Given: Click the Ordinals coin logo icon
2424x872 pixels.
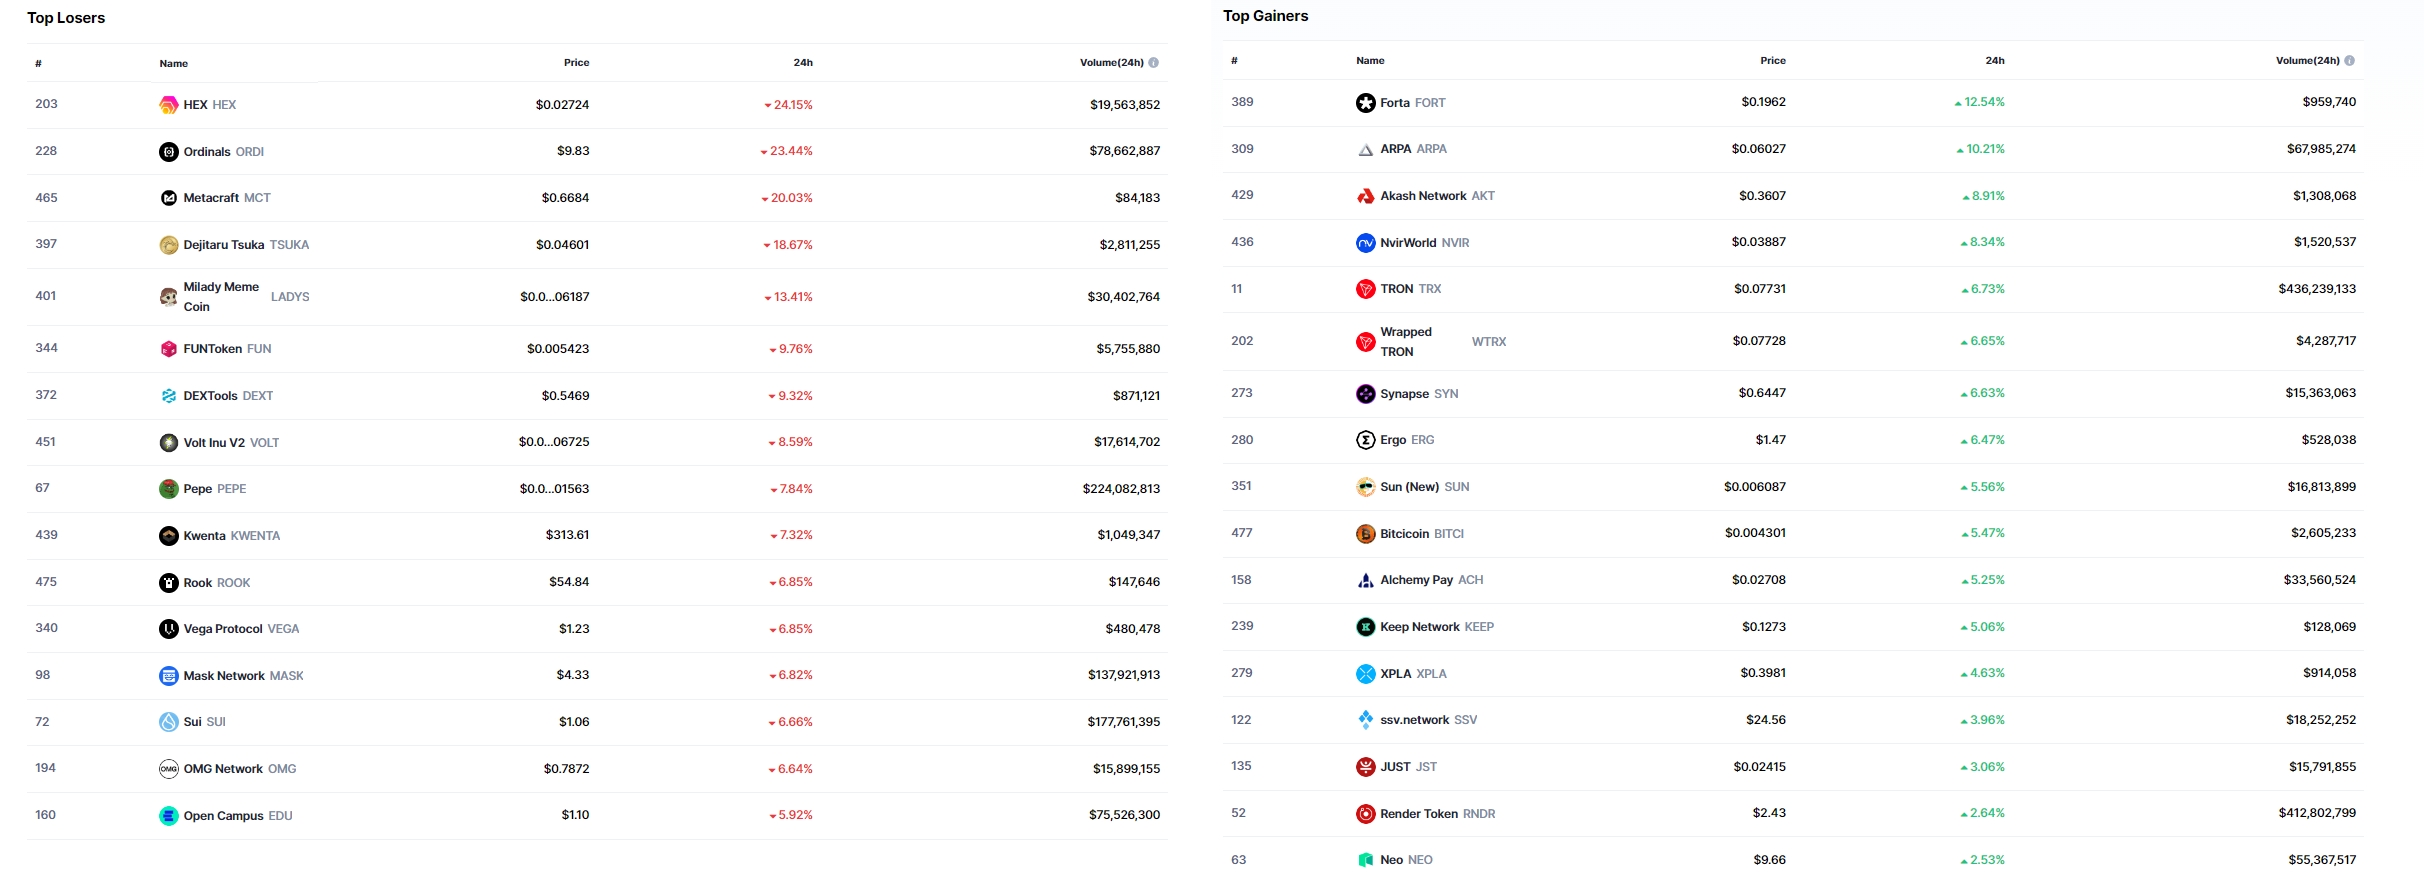Looking at the screenshot, I should point(168,152).
